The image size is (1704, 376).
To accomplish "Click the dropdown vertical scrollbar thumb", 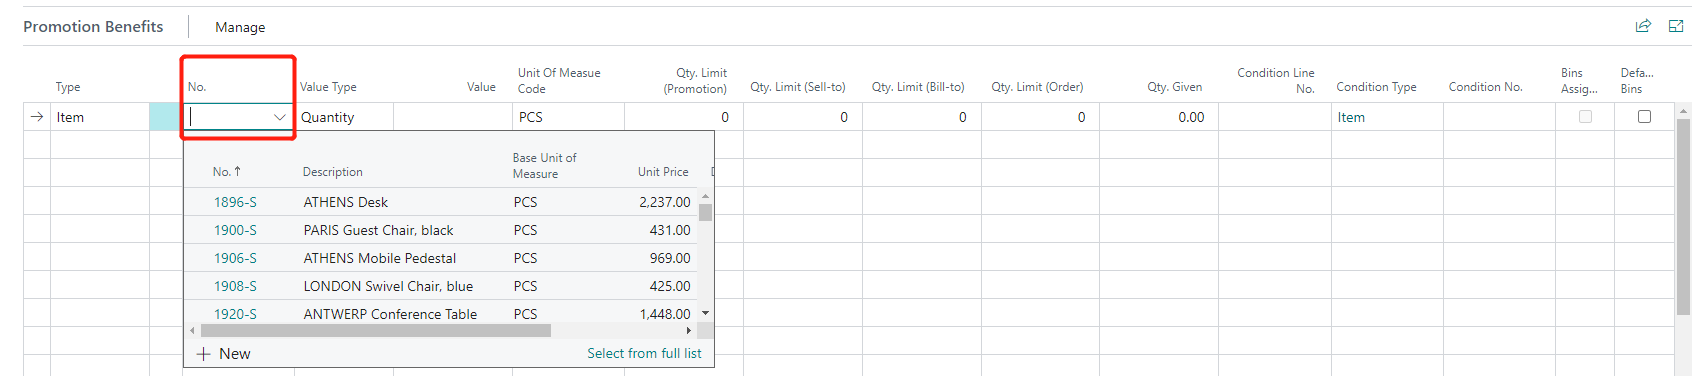I will coord(705,212).
